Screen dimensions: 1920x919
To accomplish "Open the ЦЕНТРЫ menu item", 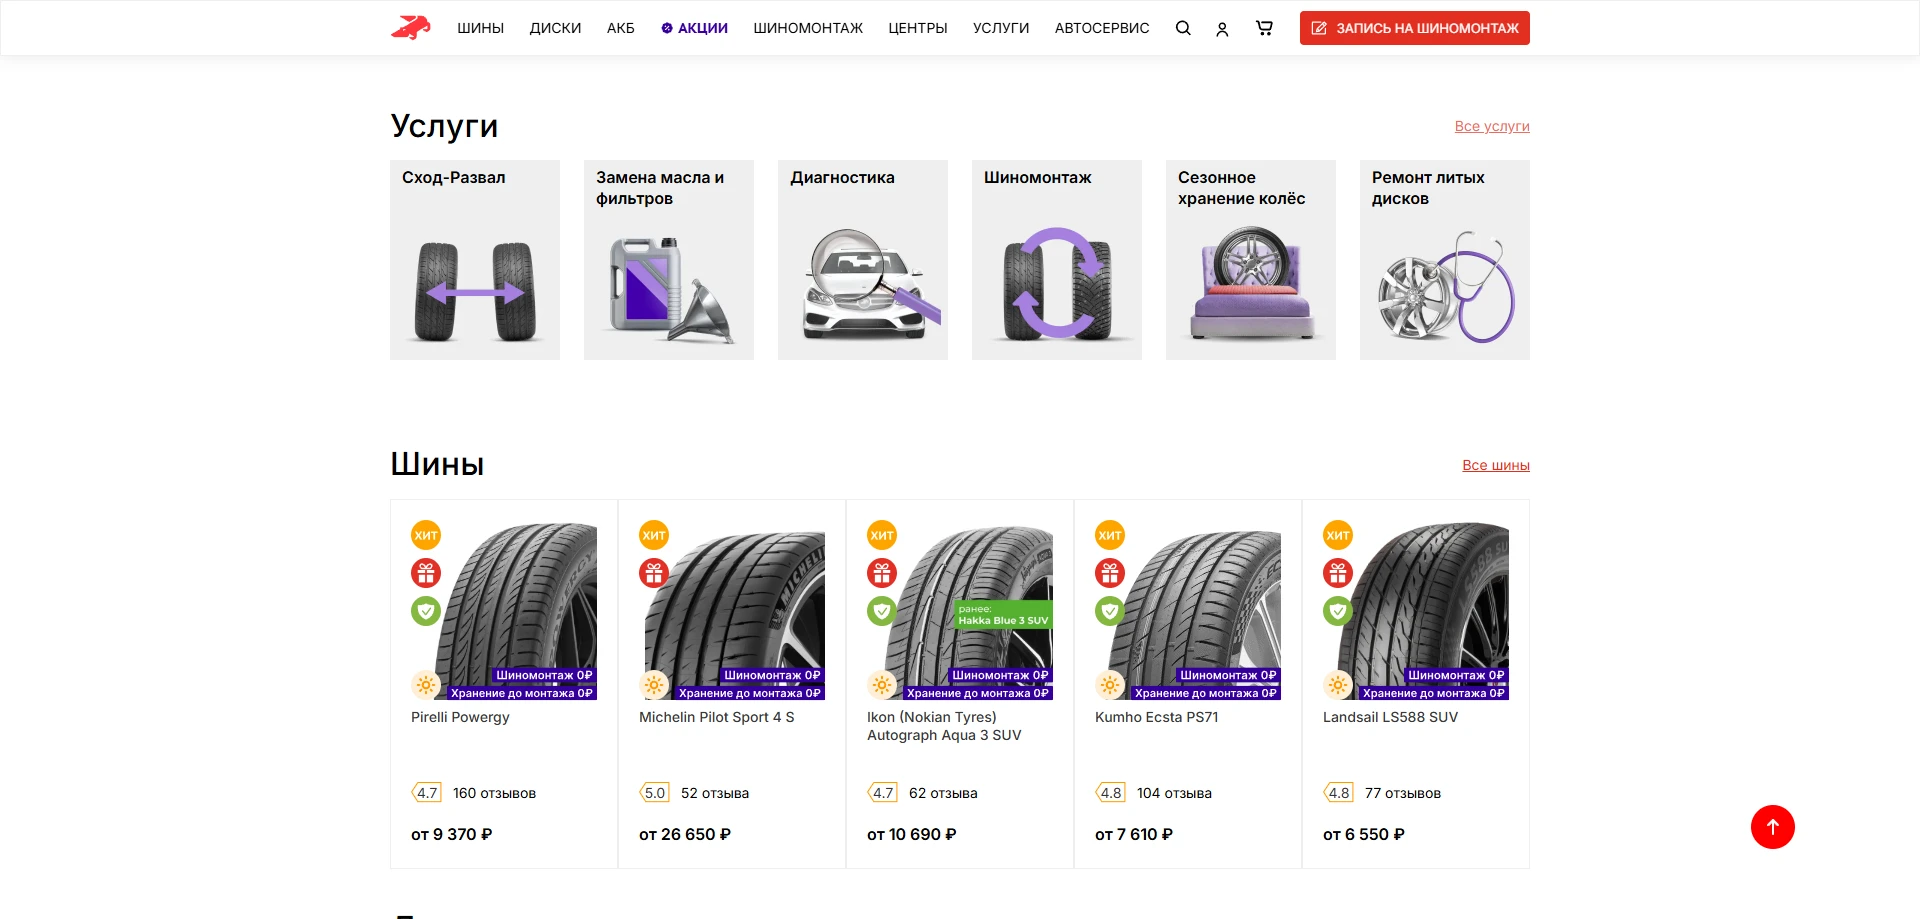I will 918,28.
